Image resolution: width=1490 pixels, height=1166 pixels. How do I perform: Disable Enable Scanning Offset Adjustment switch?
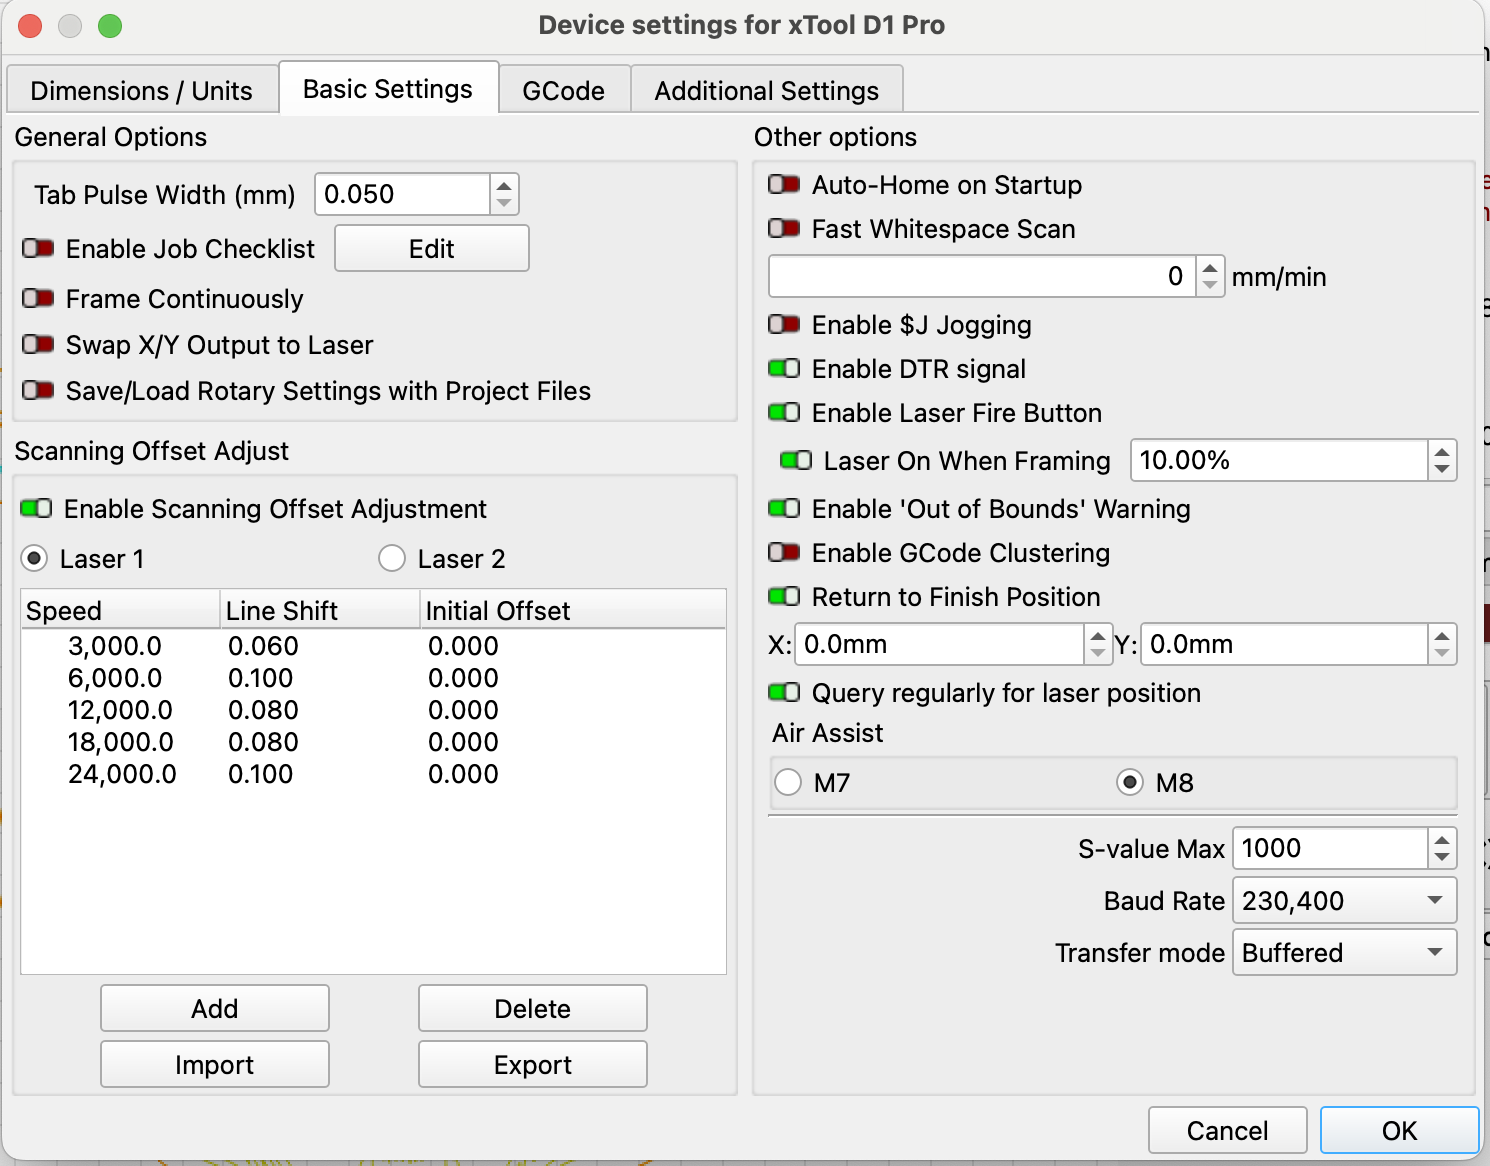coord(36,508)
